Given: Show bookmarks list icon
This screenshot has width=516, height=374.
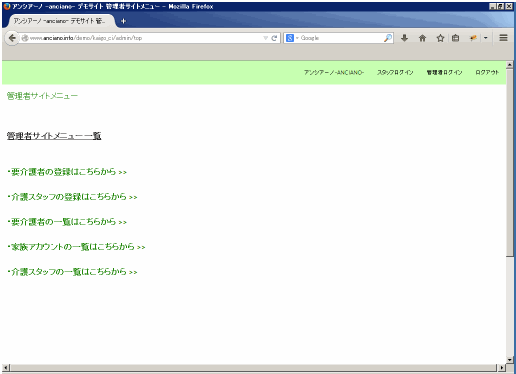Looking at the screenshot, I should tap(455, 38).
